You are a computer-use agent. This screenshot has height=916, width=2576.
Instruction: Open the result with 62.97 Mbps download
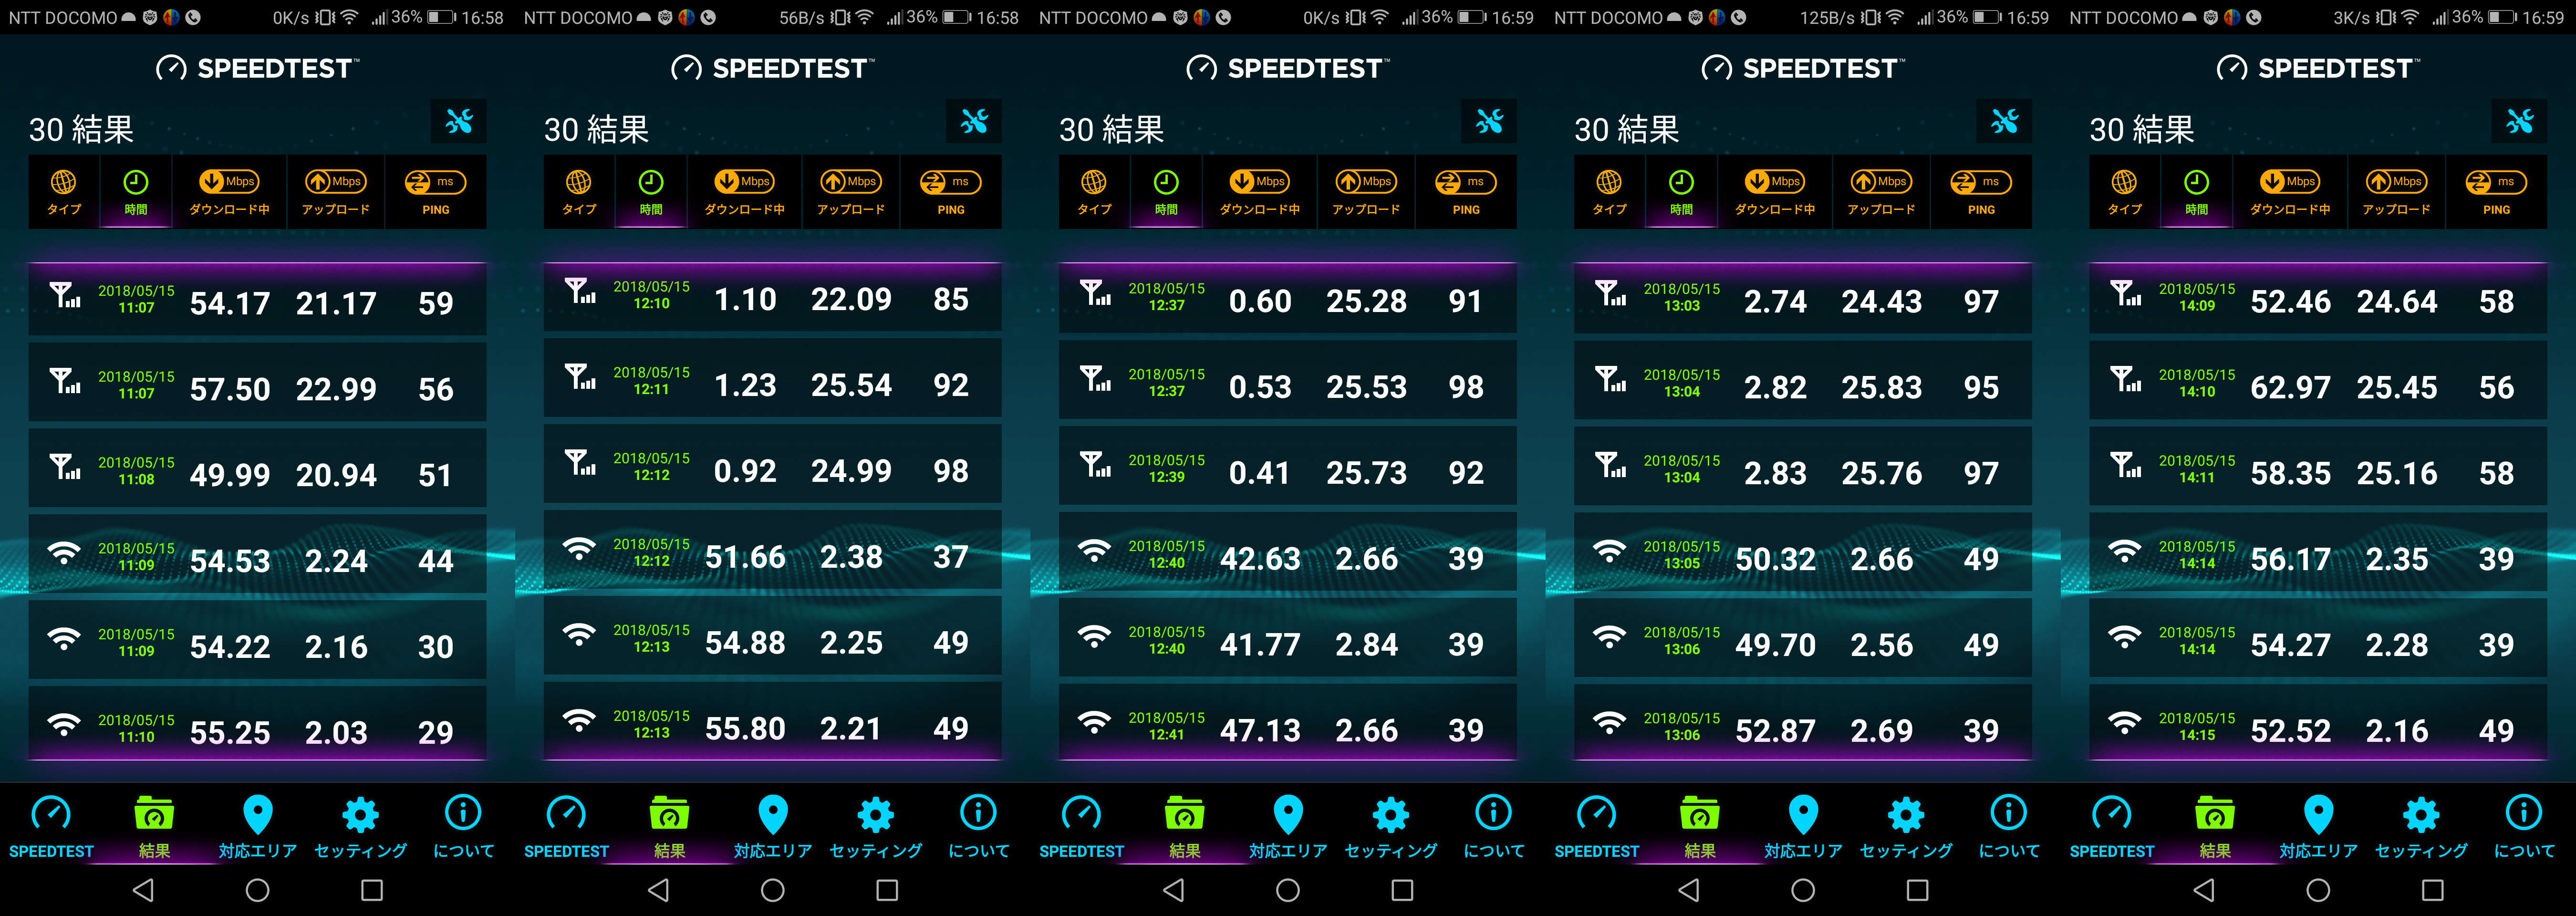click(x=2317, y=385)
